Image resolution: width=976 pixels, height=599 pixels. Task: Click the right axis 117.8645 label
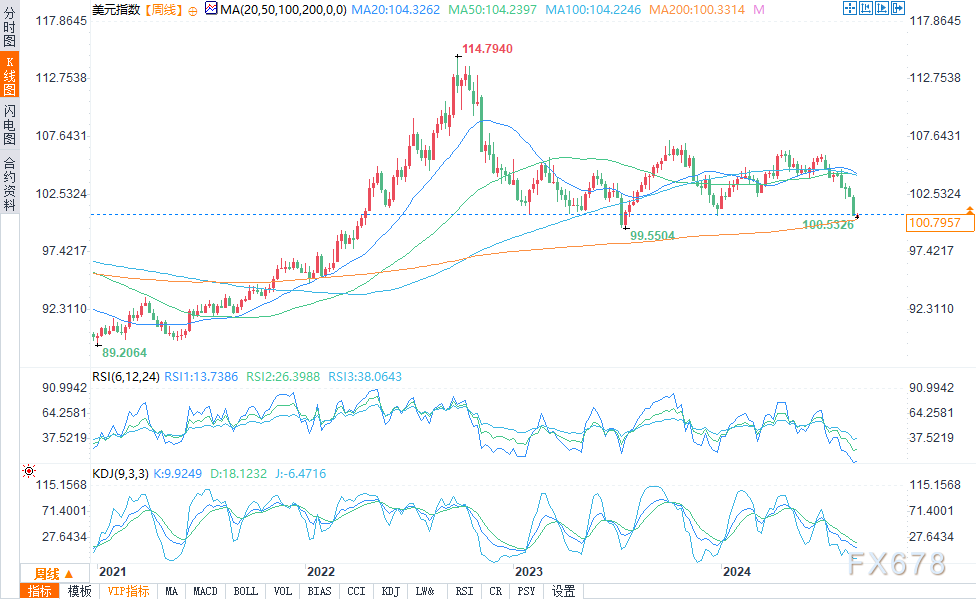pos(935,21)
